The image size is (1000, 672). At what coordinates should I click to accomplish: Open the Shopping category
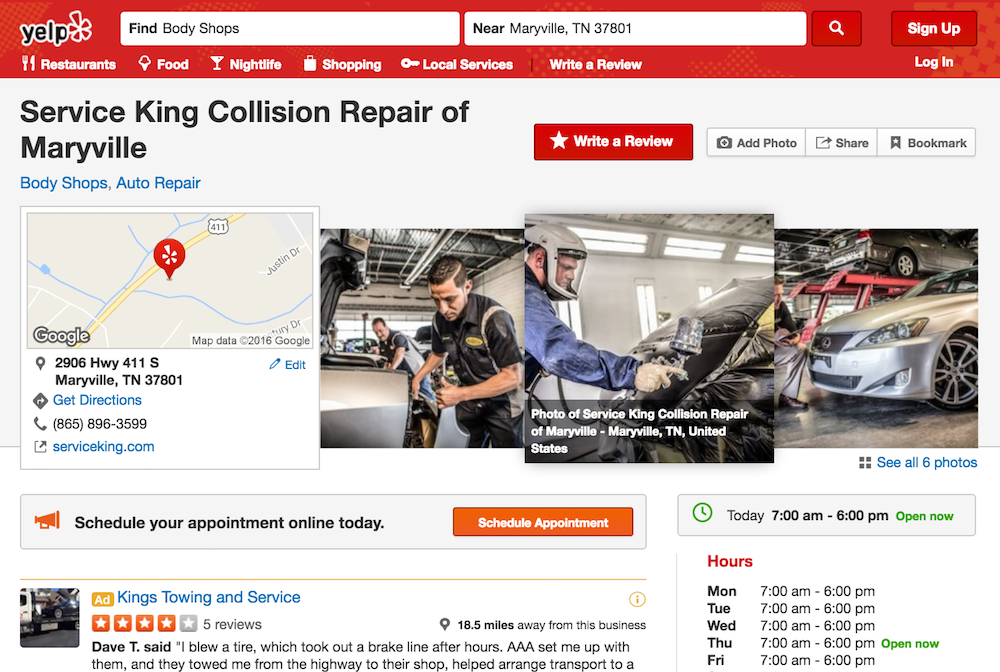click(342, 64)
